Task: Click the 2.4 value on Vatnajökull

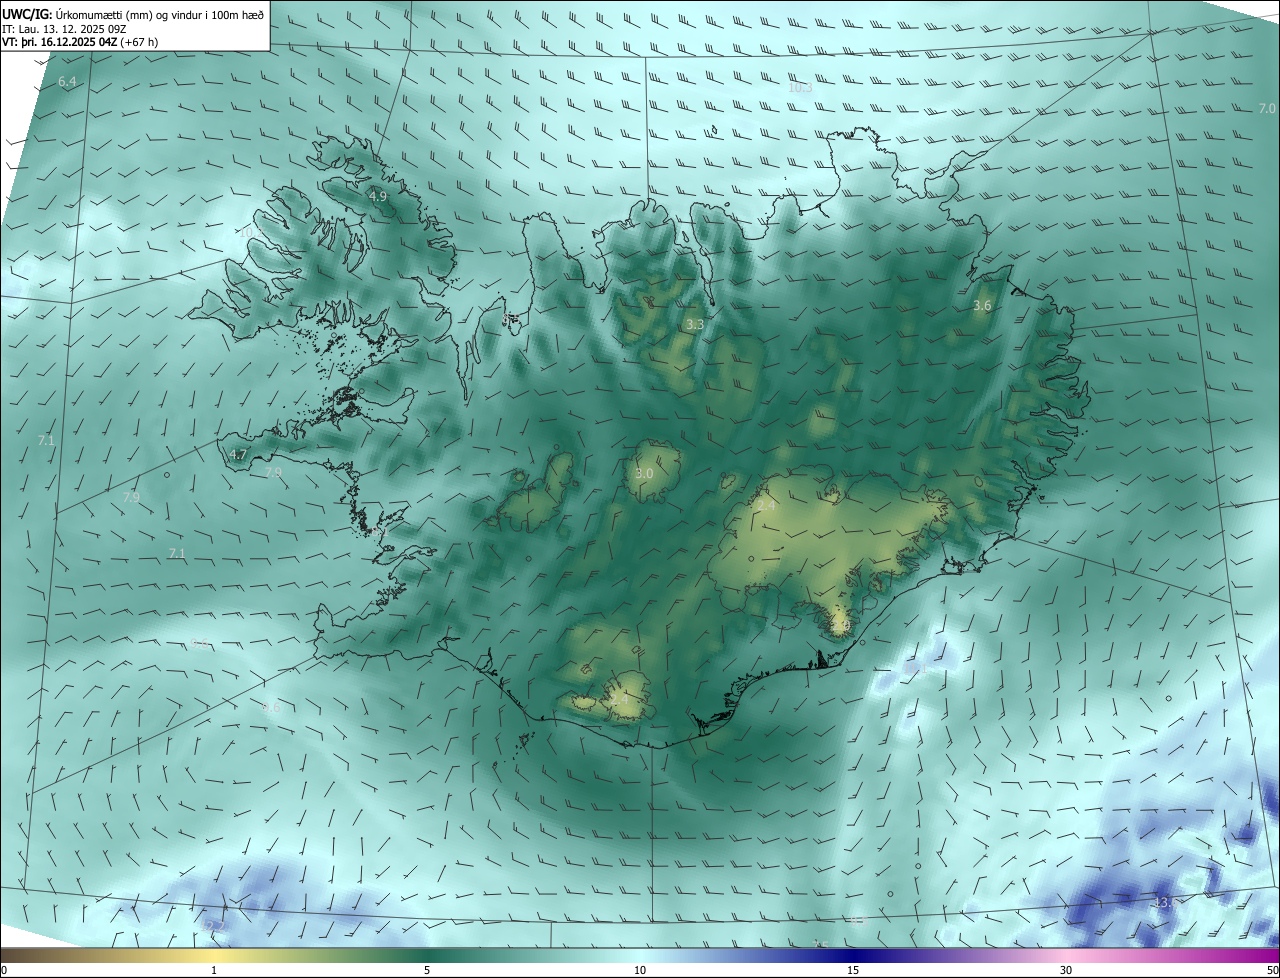Action: tap(767, 508)
